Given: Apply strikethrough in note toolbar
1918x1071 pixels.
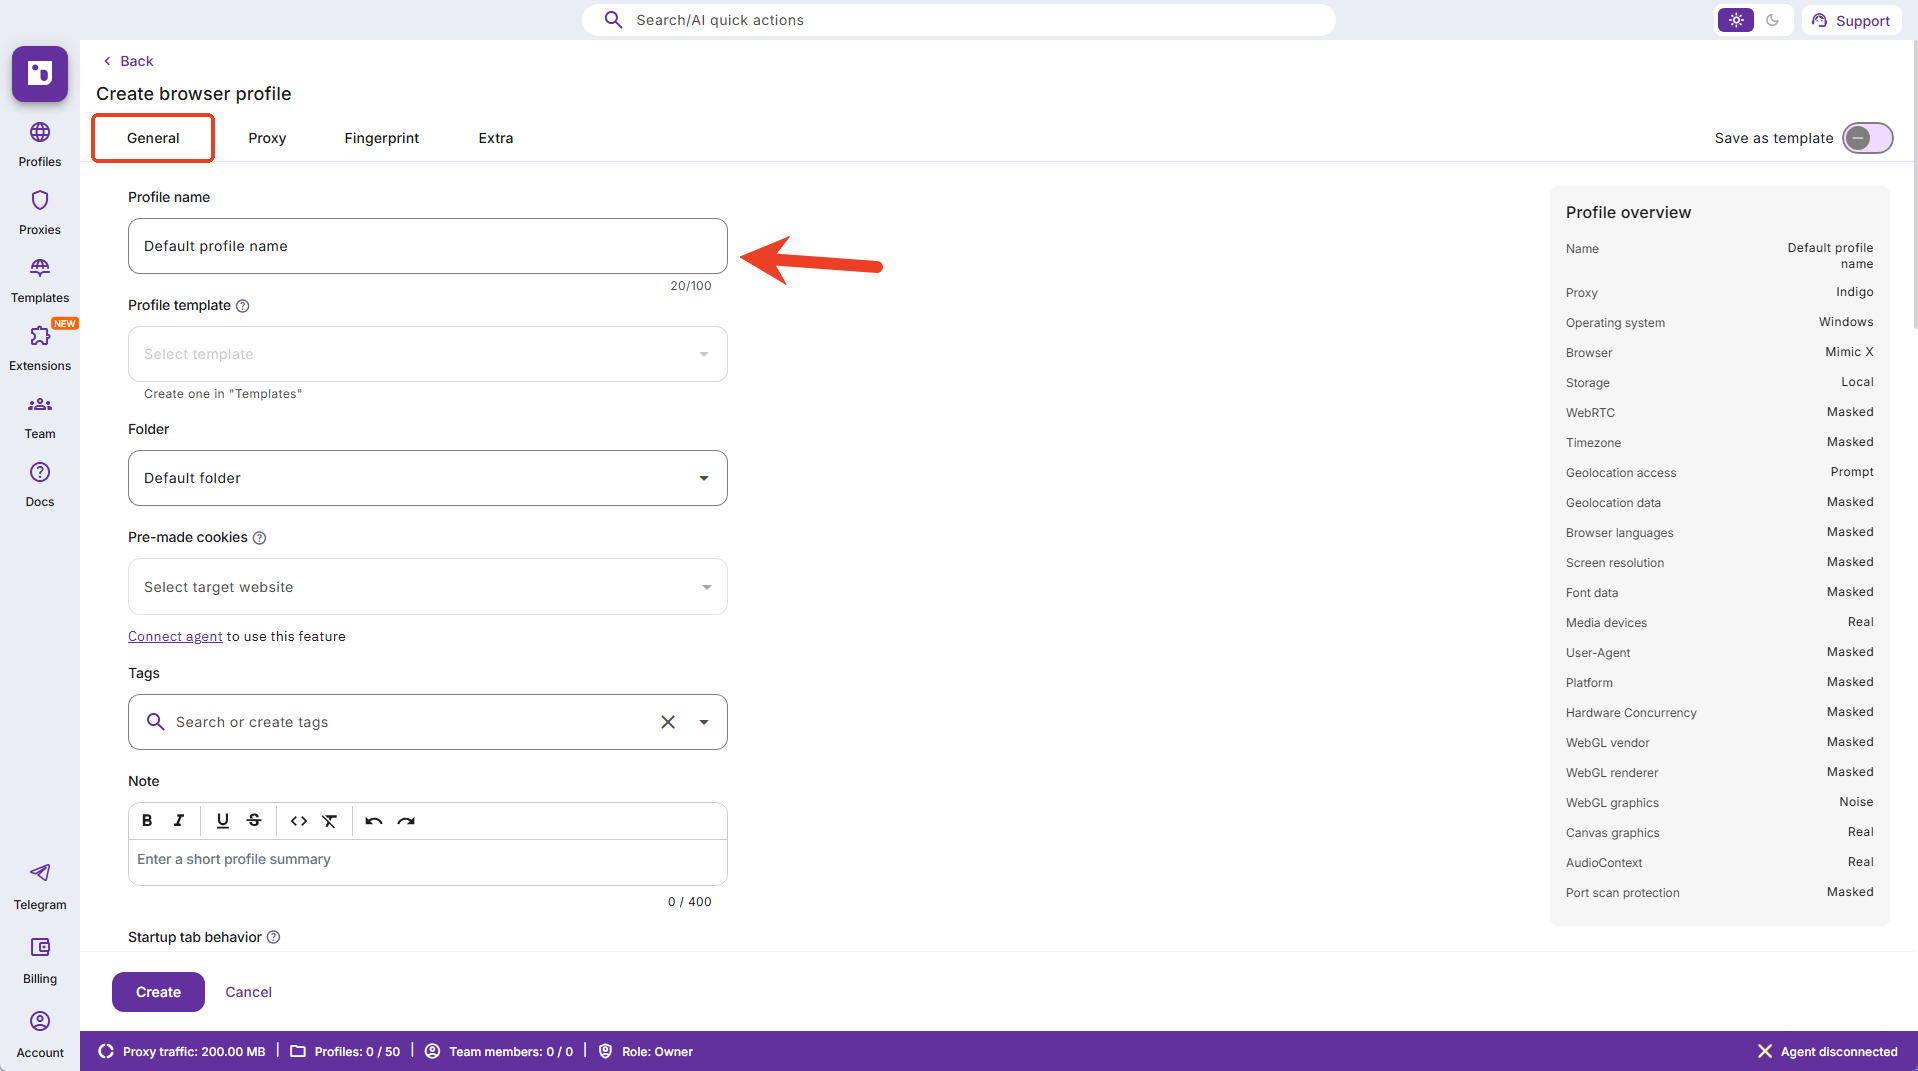Looking at the screenshot, I should pyautogui.click(x=254, y=821).
